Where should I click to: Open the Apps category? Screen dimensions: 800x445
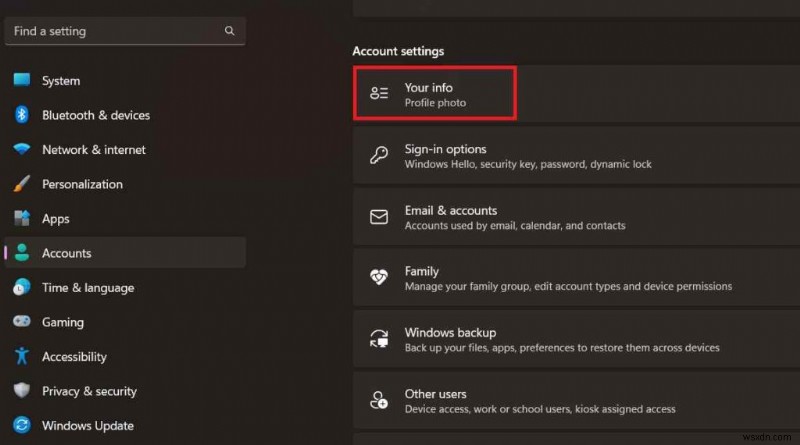coord(125,218)
